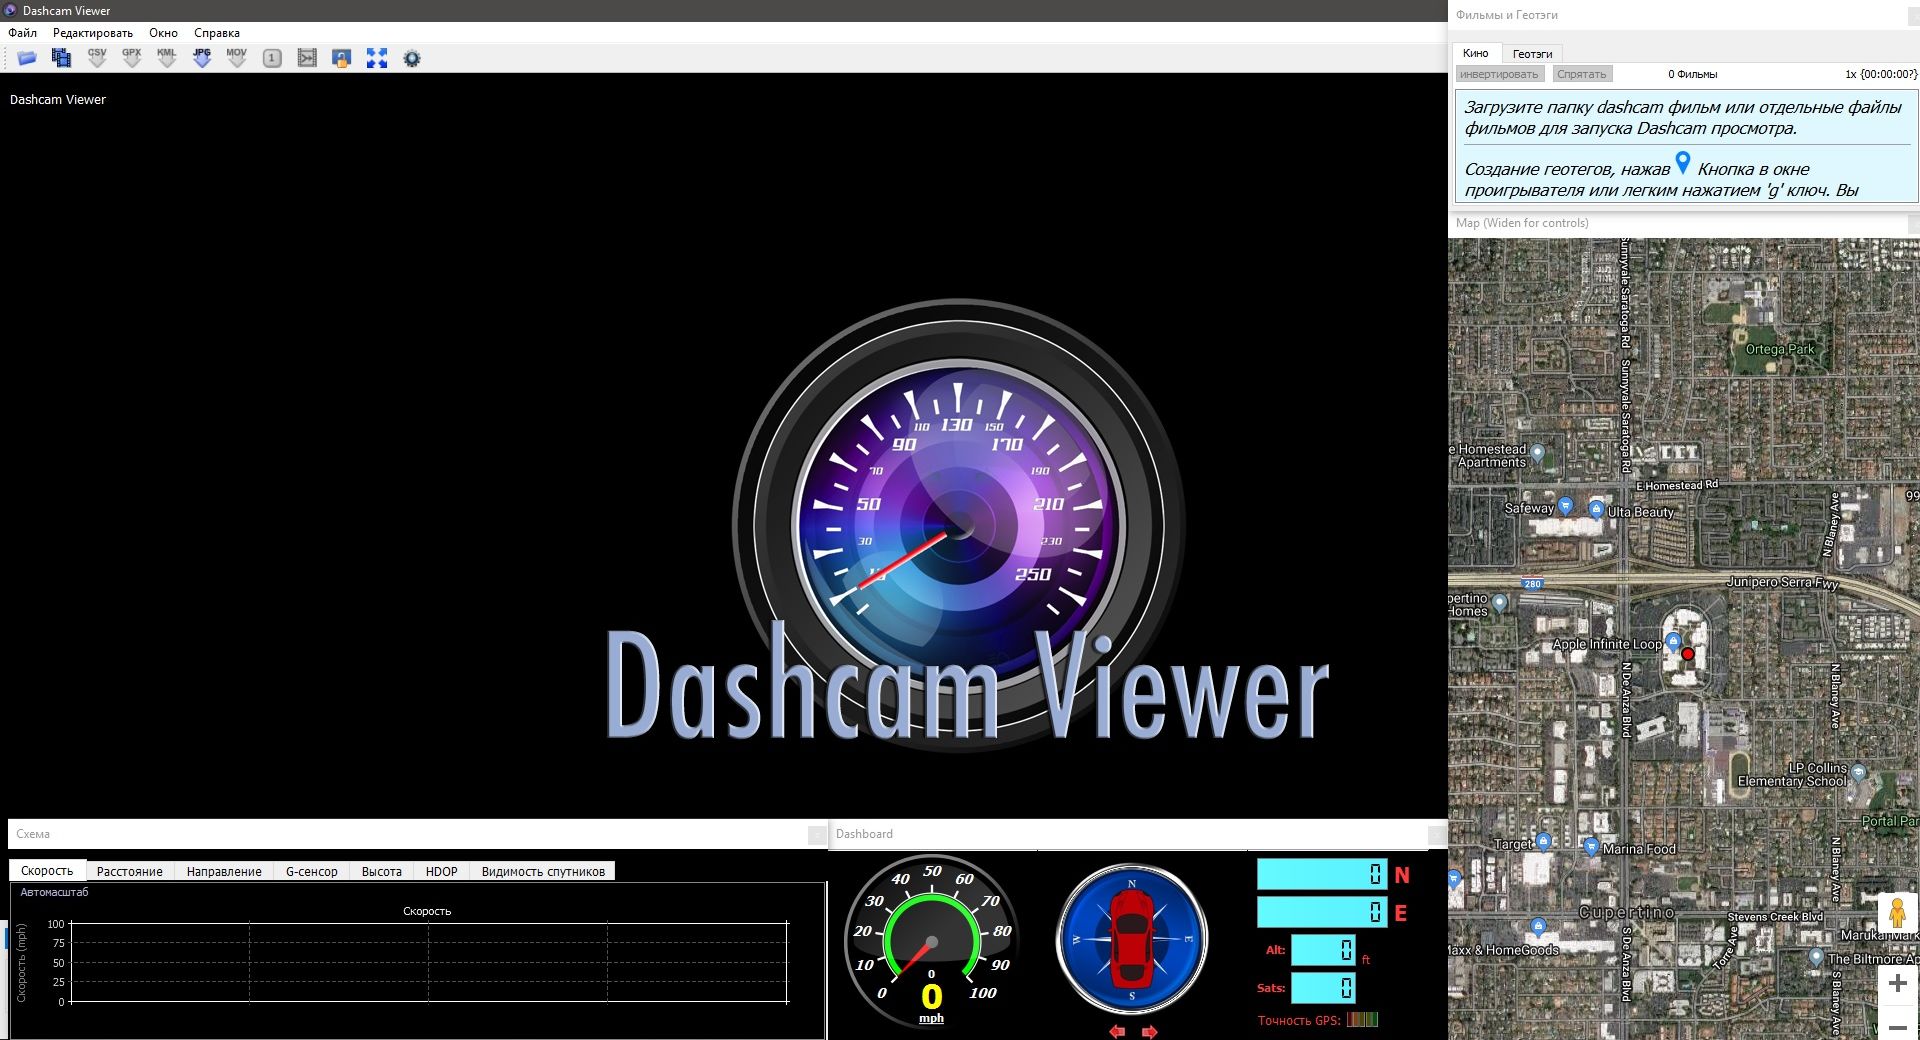This screenshot has width=1920, height=1040.
Task: Toggle fullscreen with the blue arrows icon
Action: coord(377,58)
